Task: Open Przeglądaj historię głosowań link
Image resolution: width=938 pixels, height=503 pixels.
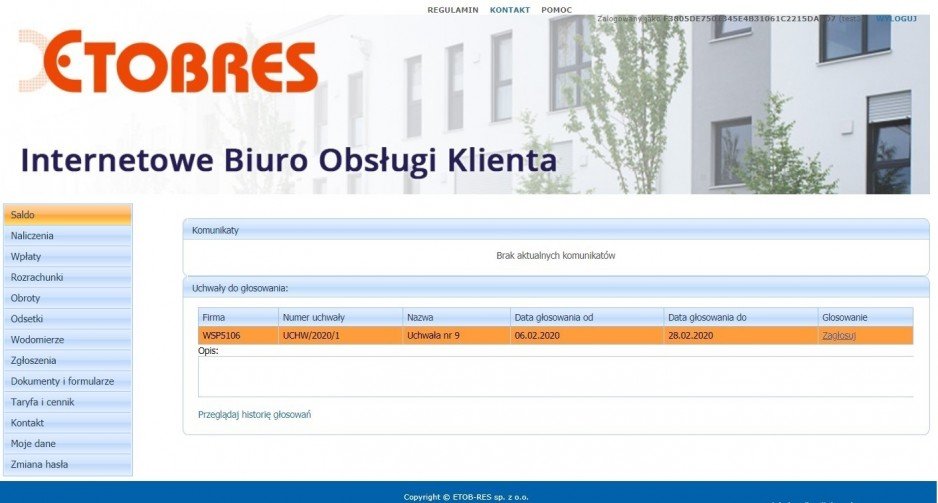Action: 254,414
